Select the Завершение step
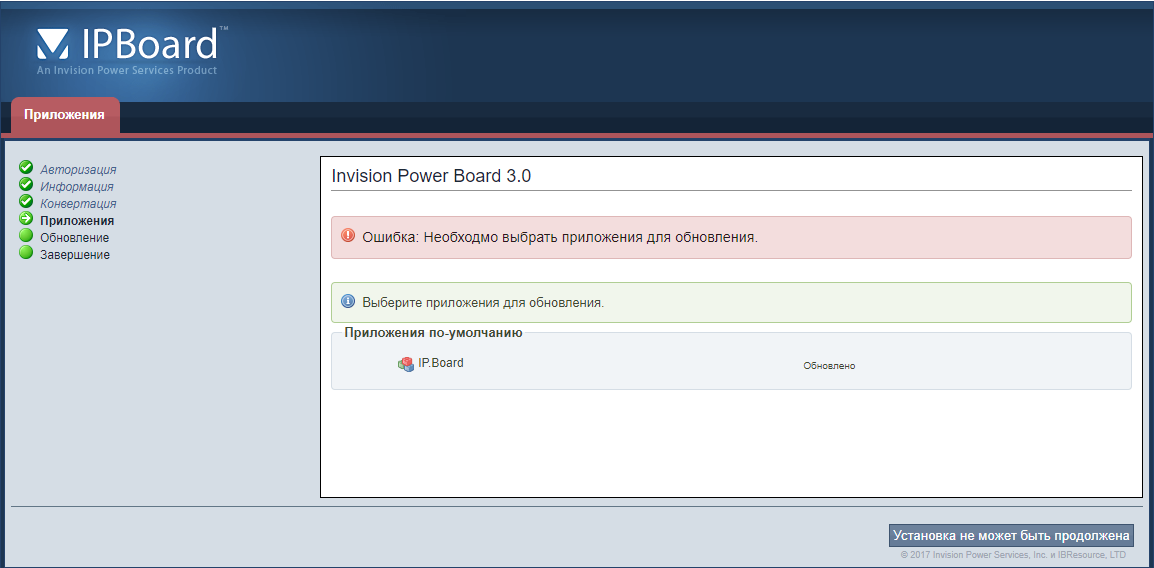The image size is (1154, 568). point(75,255)
